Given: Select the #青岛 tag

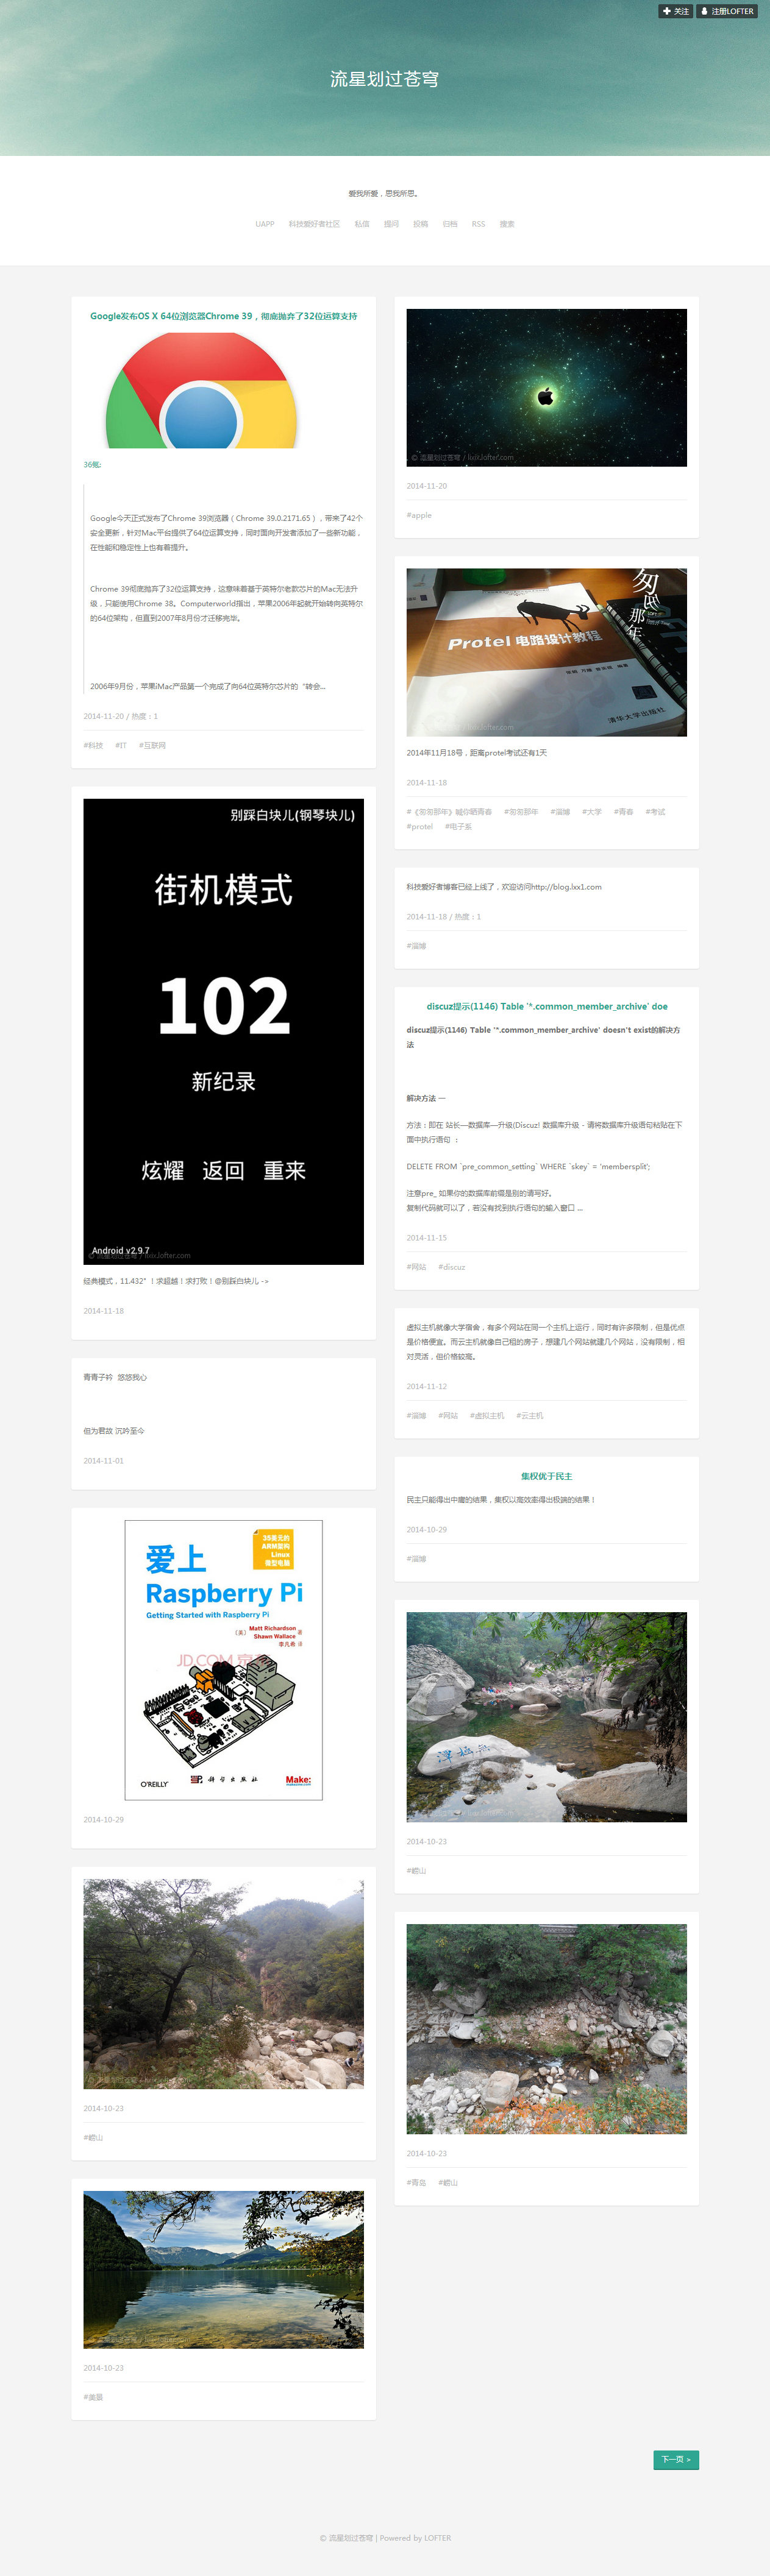Looking at the screenshot, I should coord(416,2182).
